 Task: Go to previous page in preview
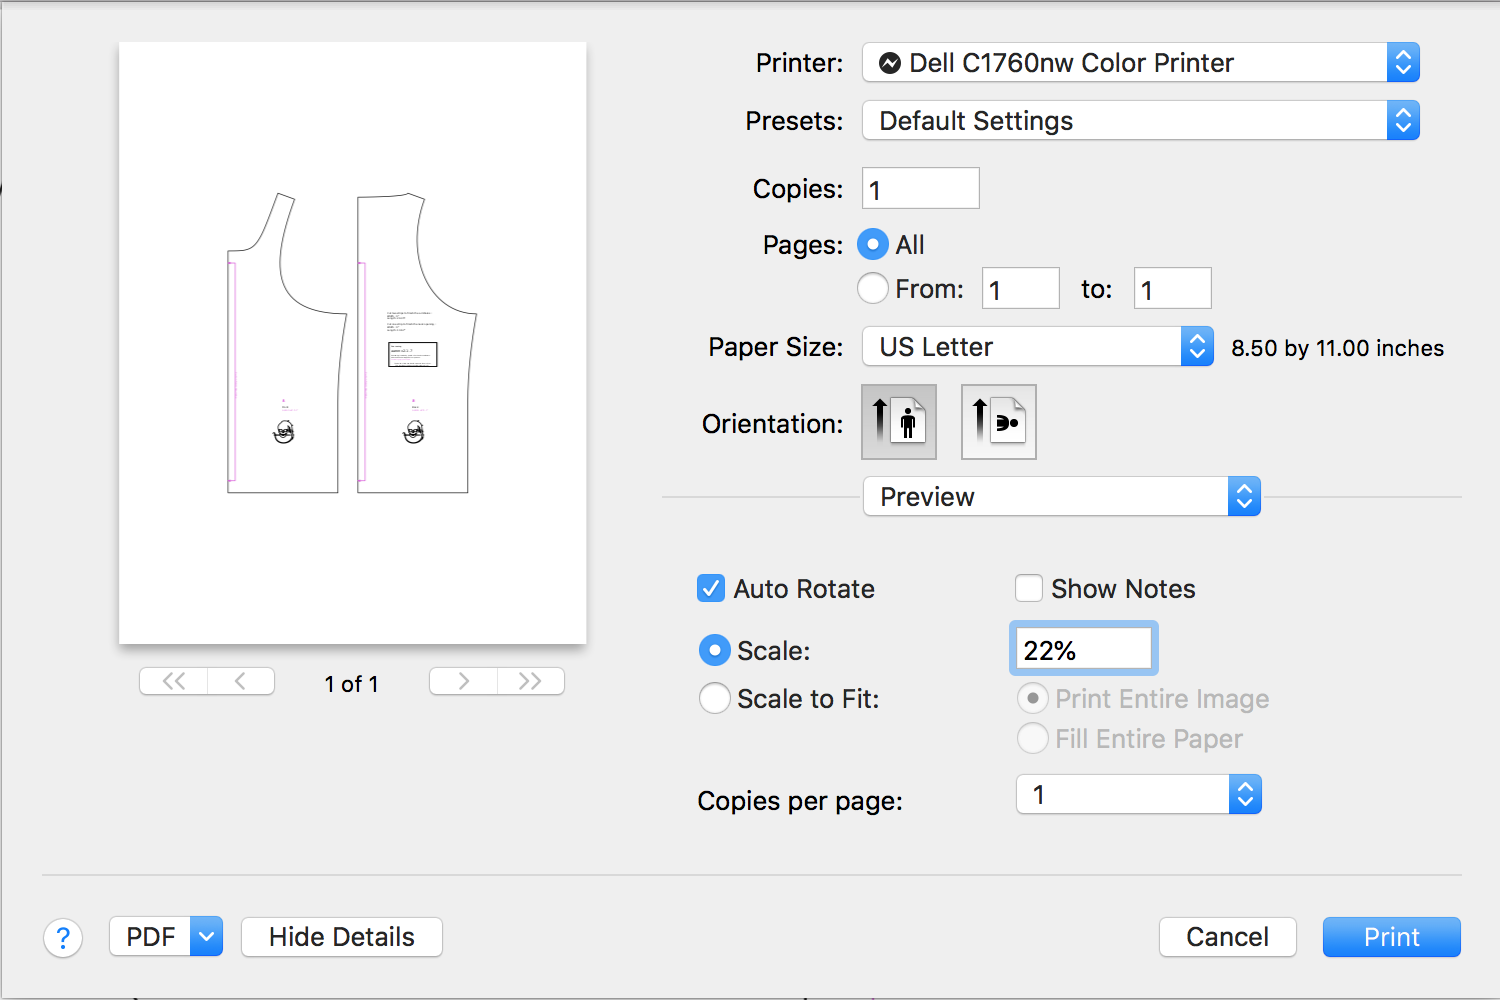pyautogui.click(x=241, y=681)
